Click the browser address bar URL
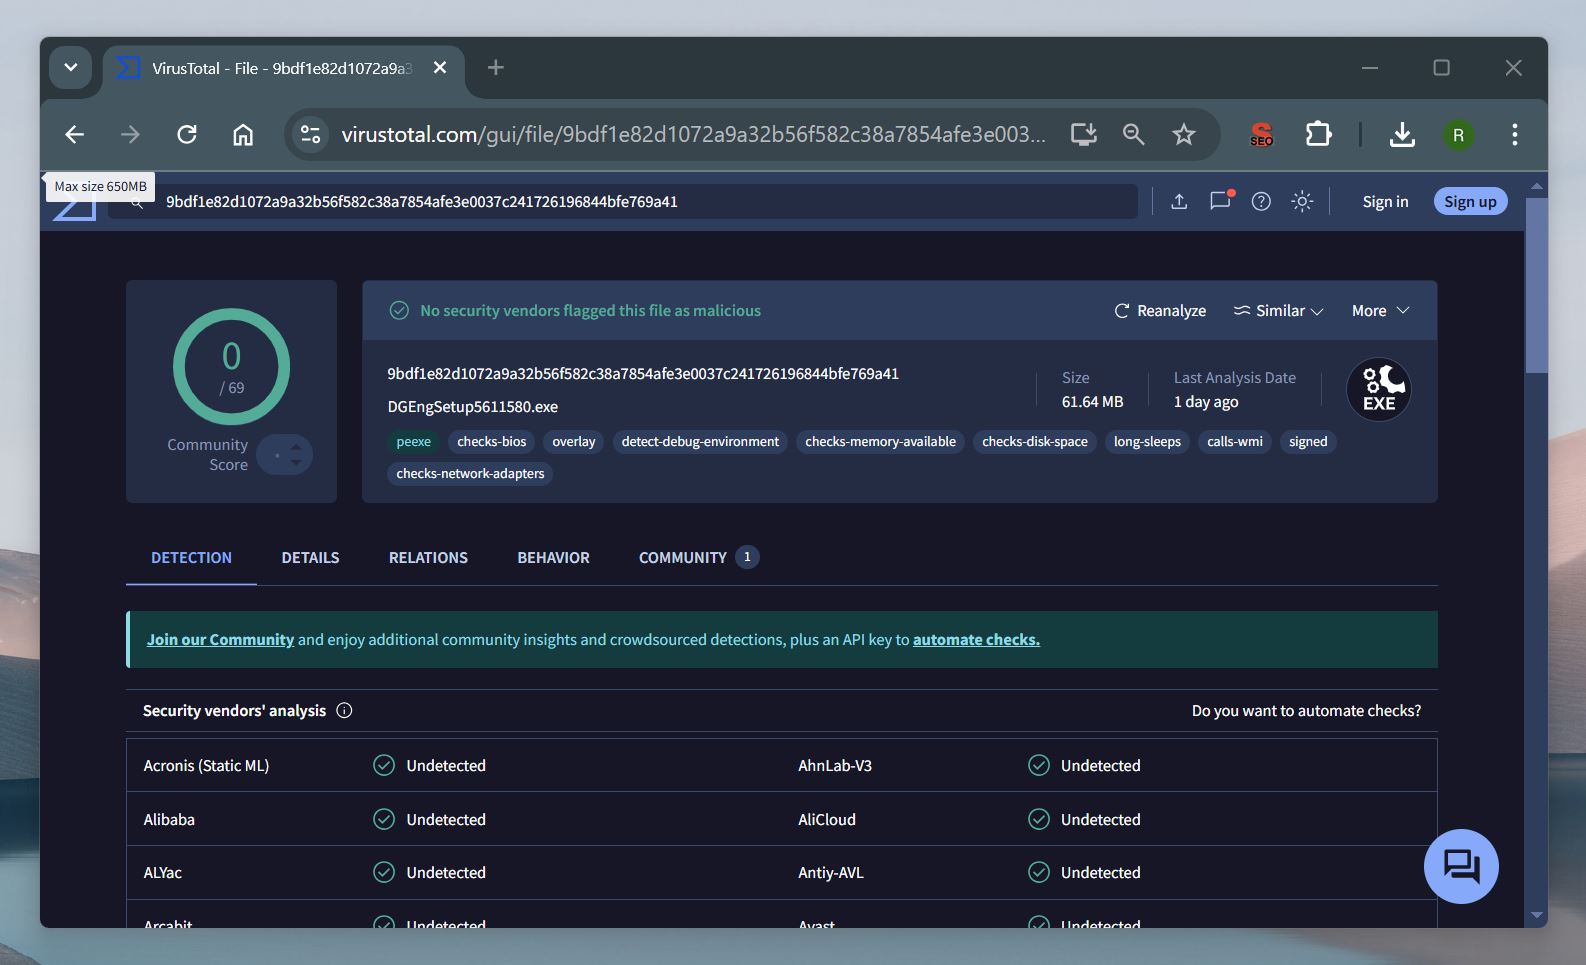The image size is (1586, 965). click(x=693, y=134)
